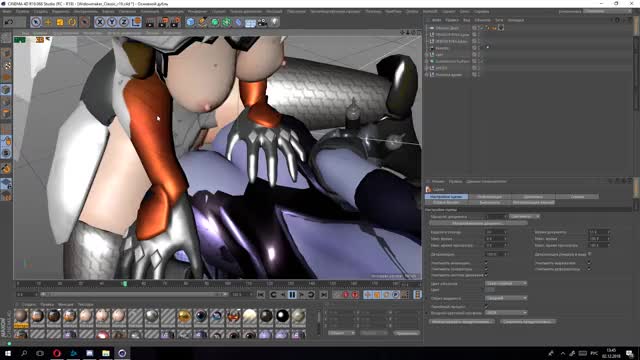Open the Файл menu in object manager

436,20
